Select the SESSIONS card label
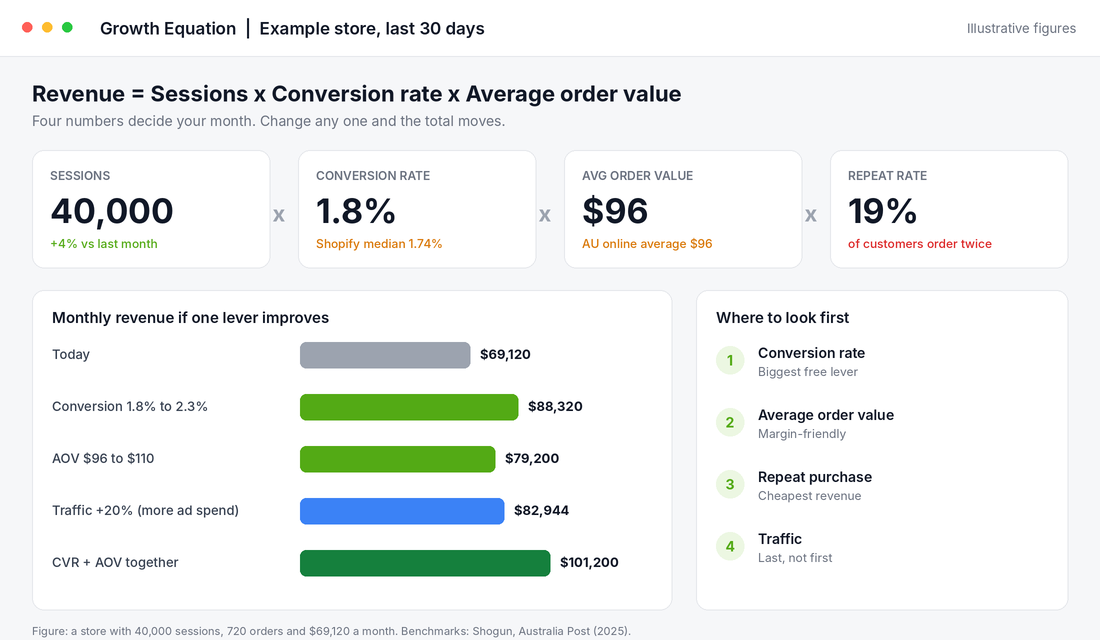Viewport: 1100px width, 640px height. (80, 175)
